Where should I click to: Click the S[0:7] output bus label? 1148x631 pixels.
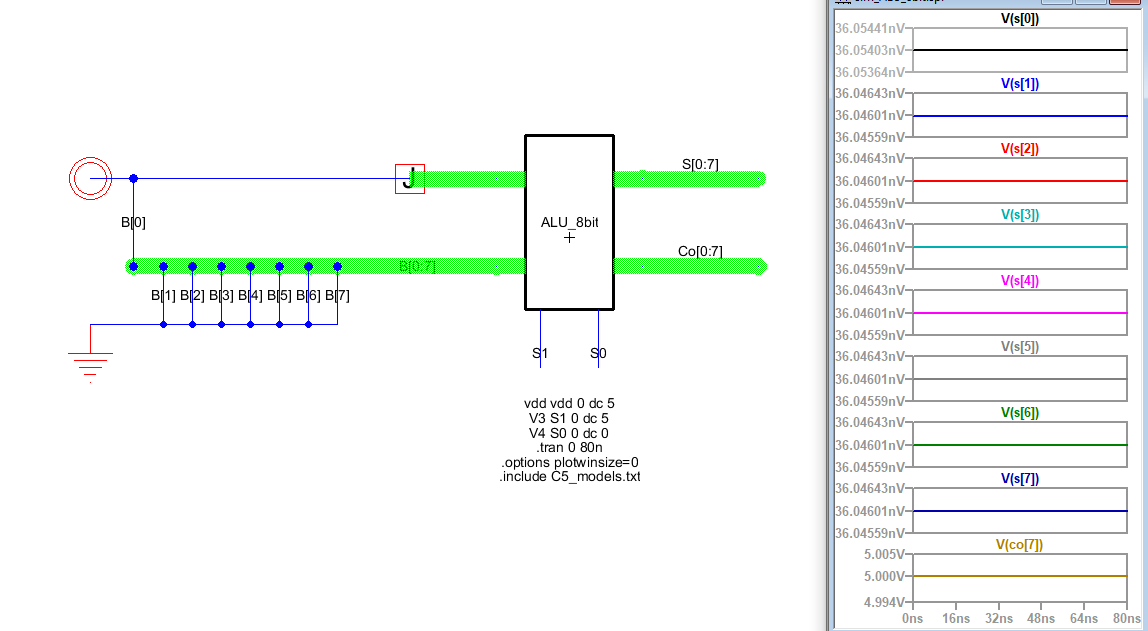[699, 164]
